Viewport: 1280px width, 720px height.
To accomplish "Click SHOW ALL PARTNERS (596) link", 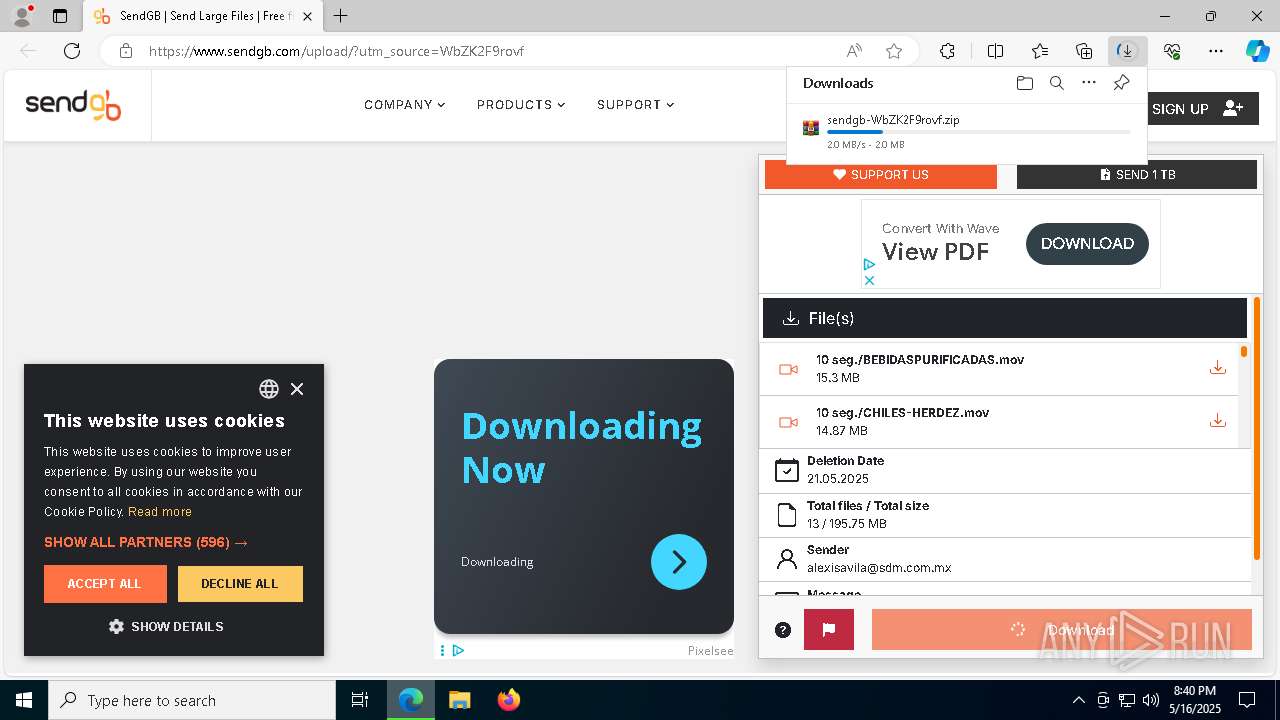I will [146, 542].
